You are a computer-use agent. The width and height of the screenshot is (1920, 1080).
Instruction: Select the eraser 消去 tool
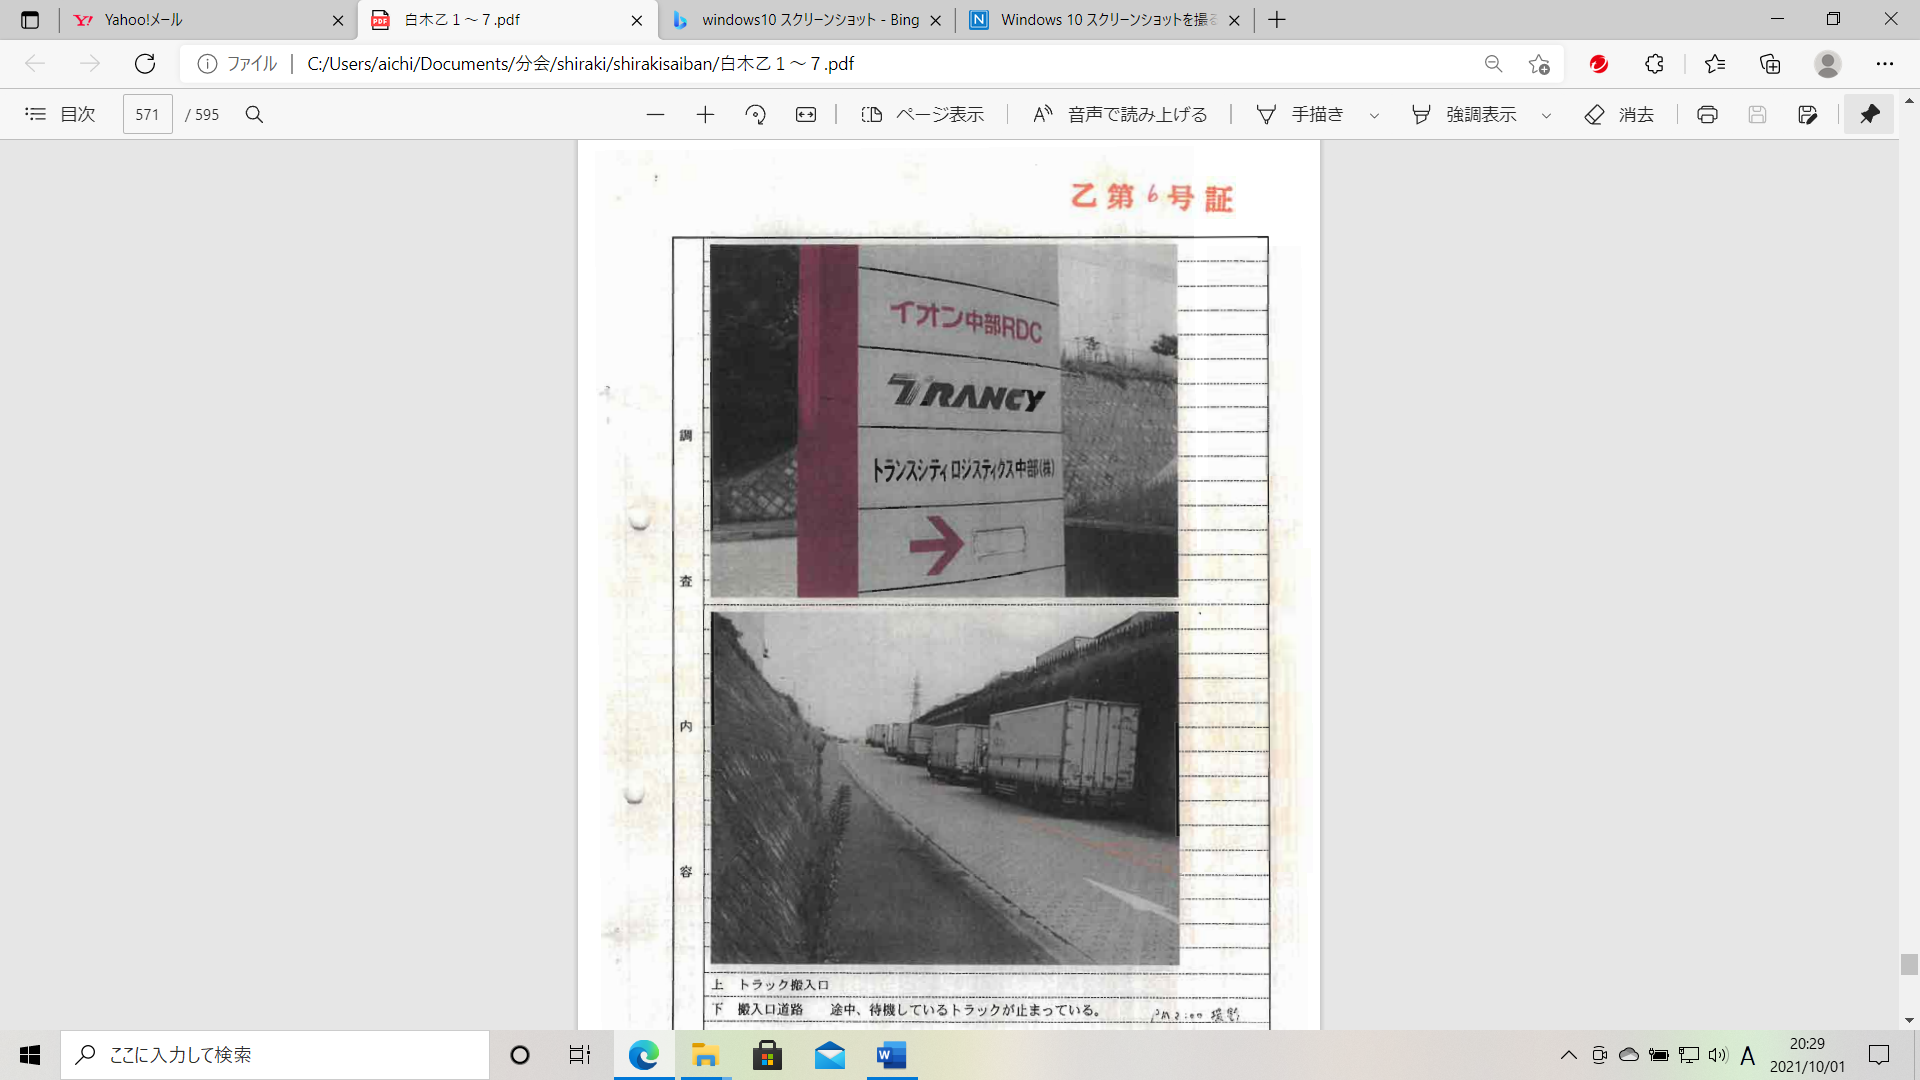1619,115
